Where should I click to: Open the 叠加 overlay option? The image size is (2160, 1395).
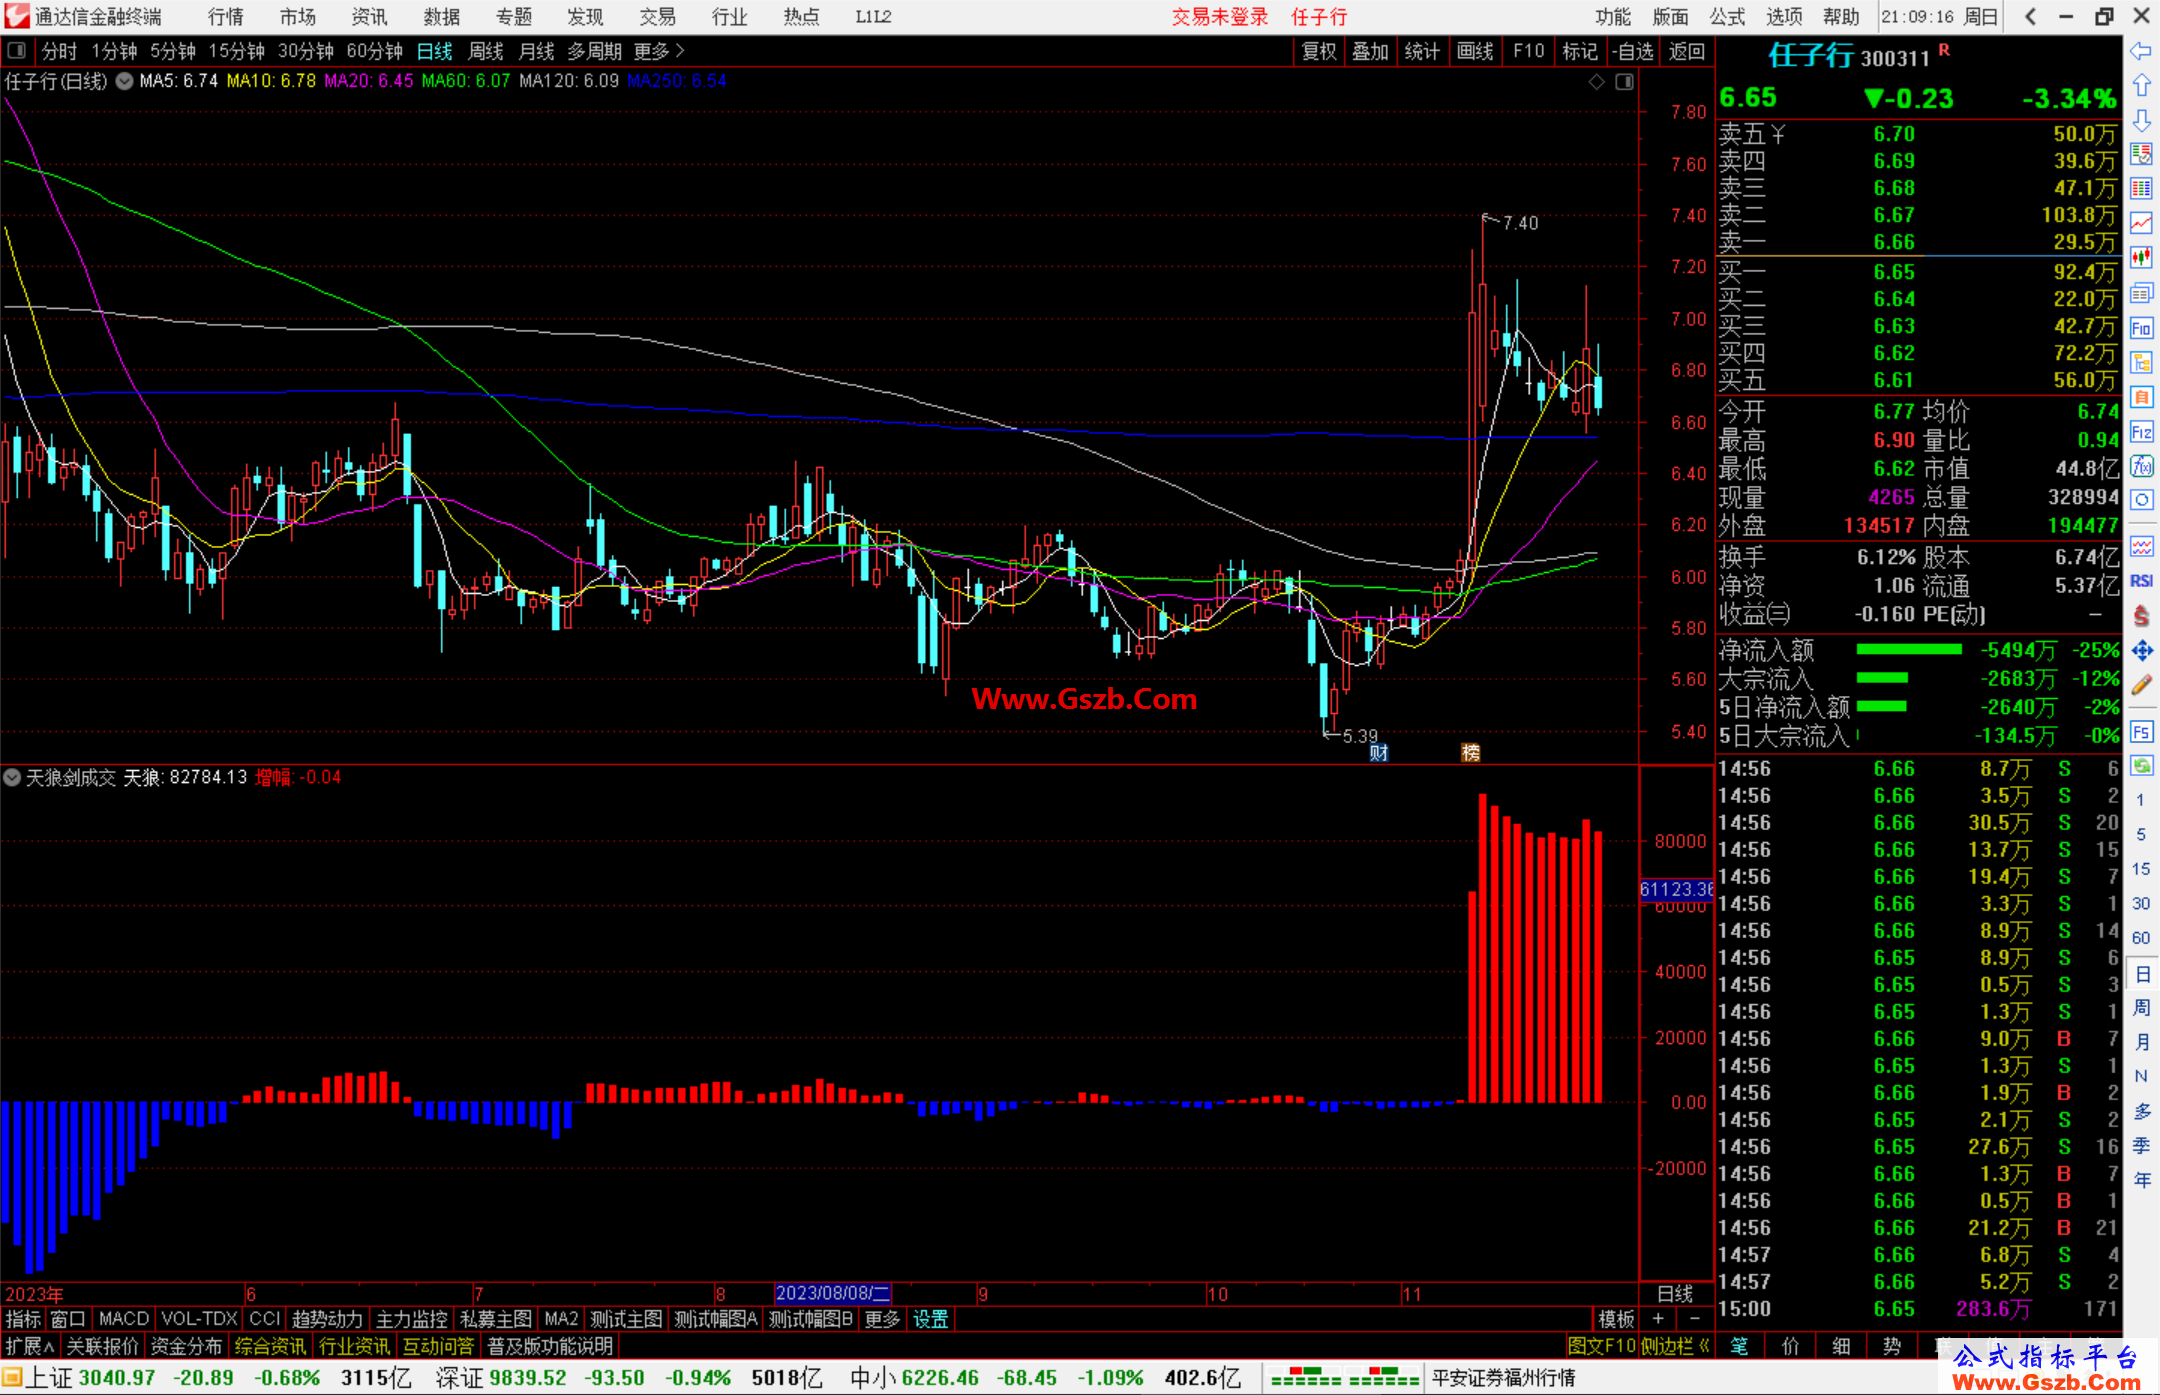click(x=1370, y=51)
